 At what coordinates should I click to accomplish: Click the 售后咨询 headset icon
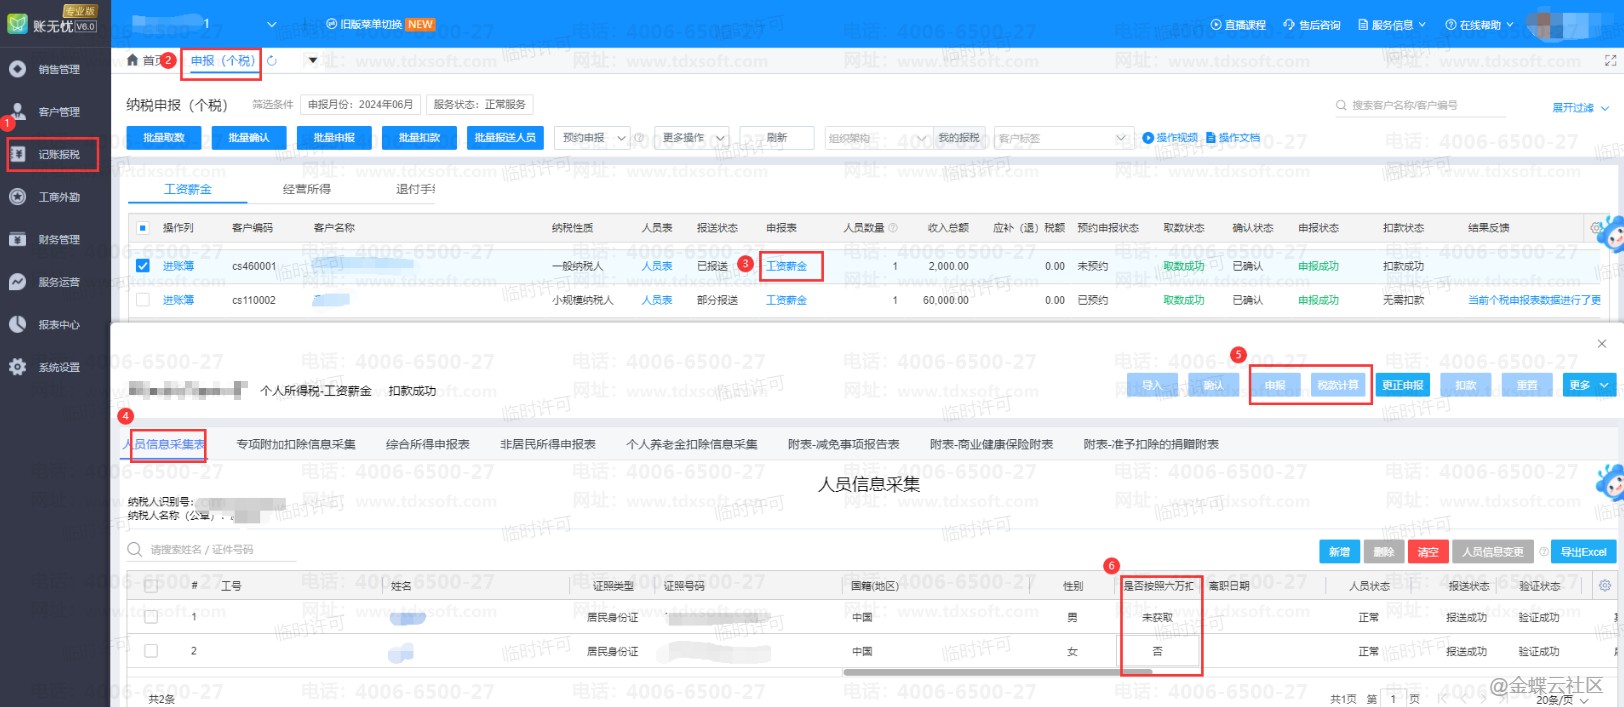tap(1289, 25)
